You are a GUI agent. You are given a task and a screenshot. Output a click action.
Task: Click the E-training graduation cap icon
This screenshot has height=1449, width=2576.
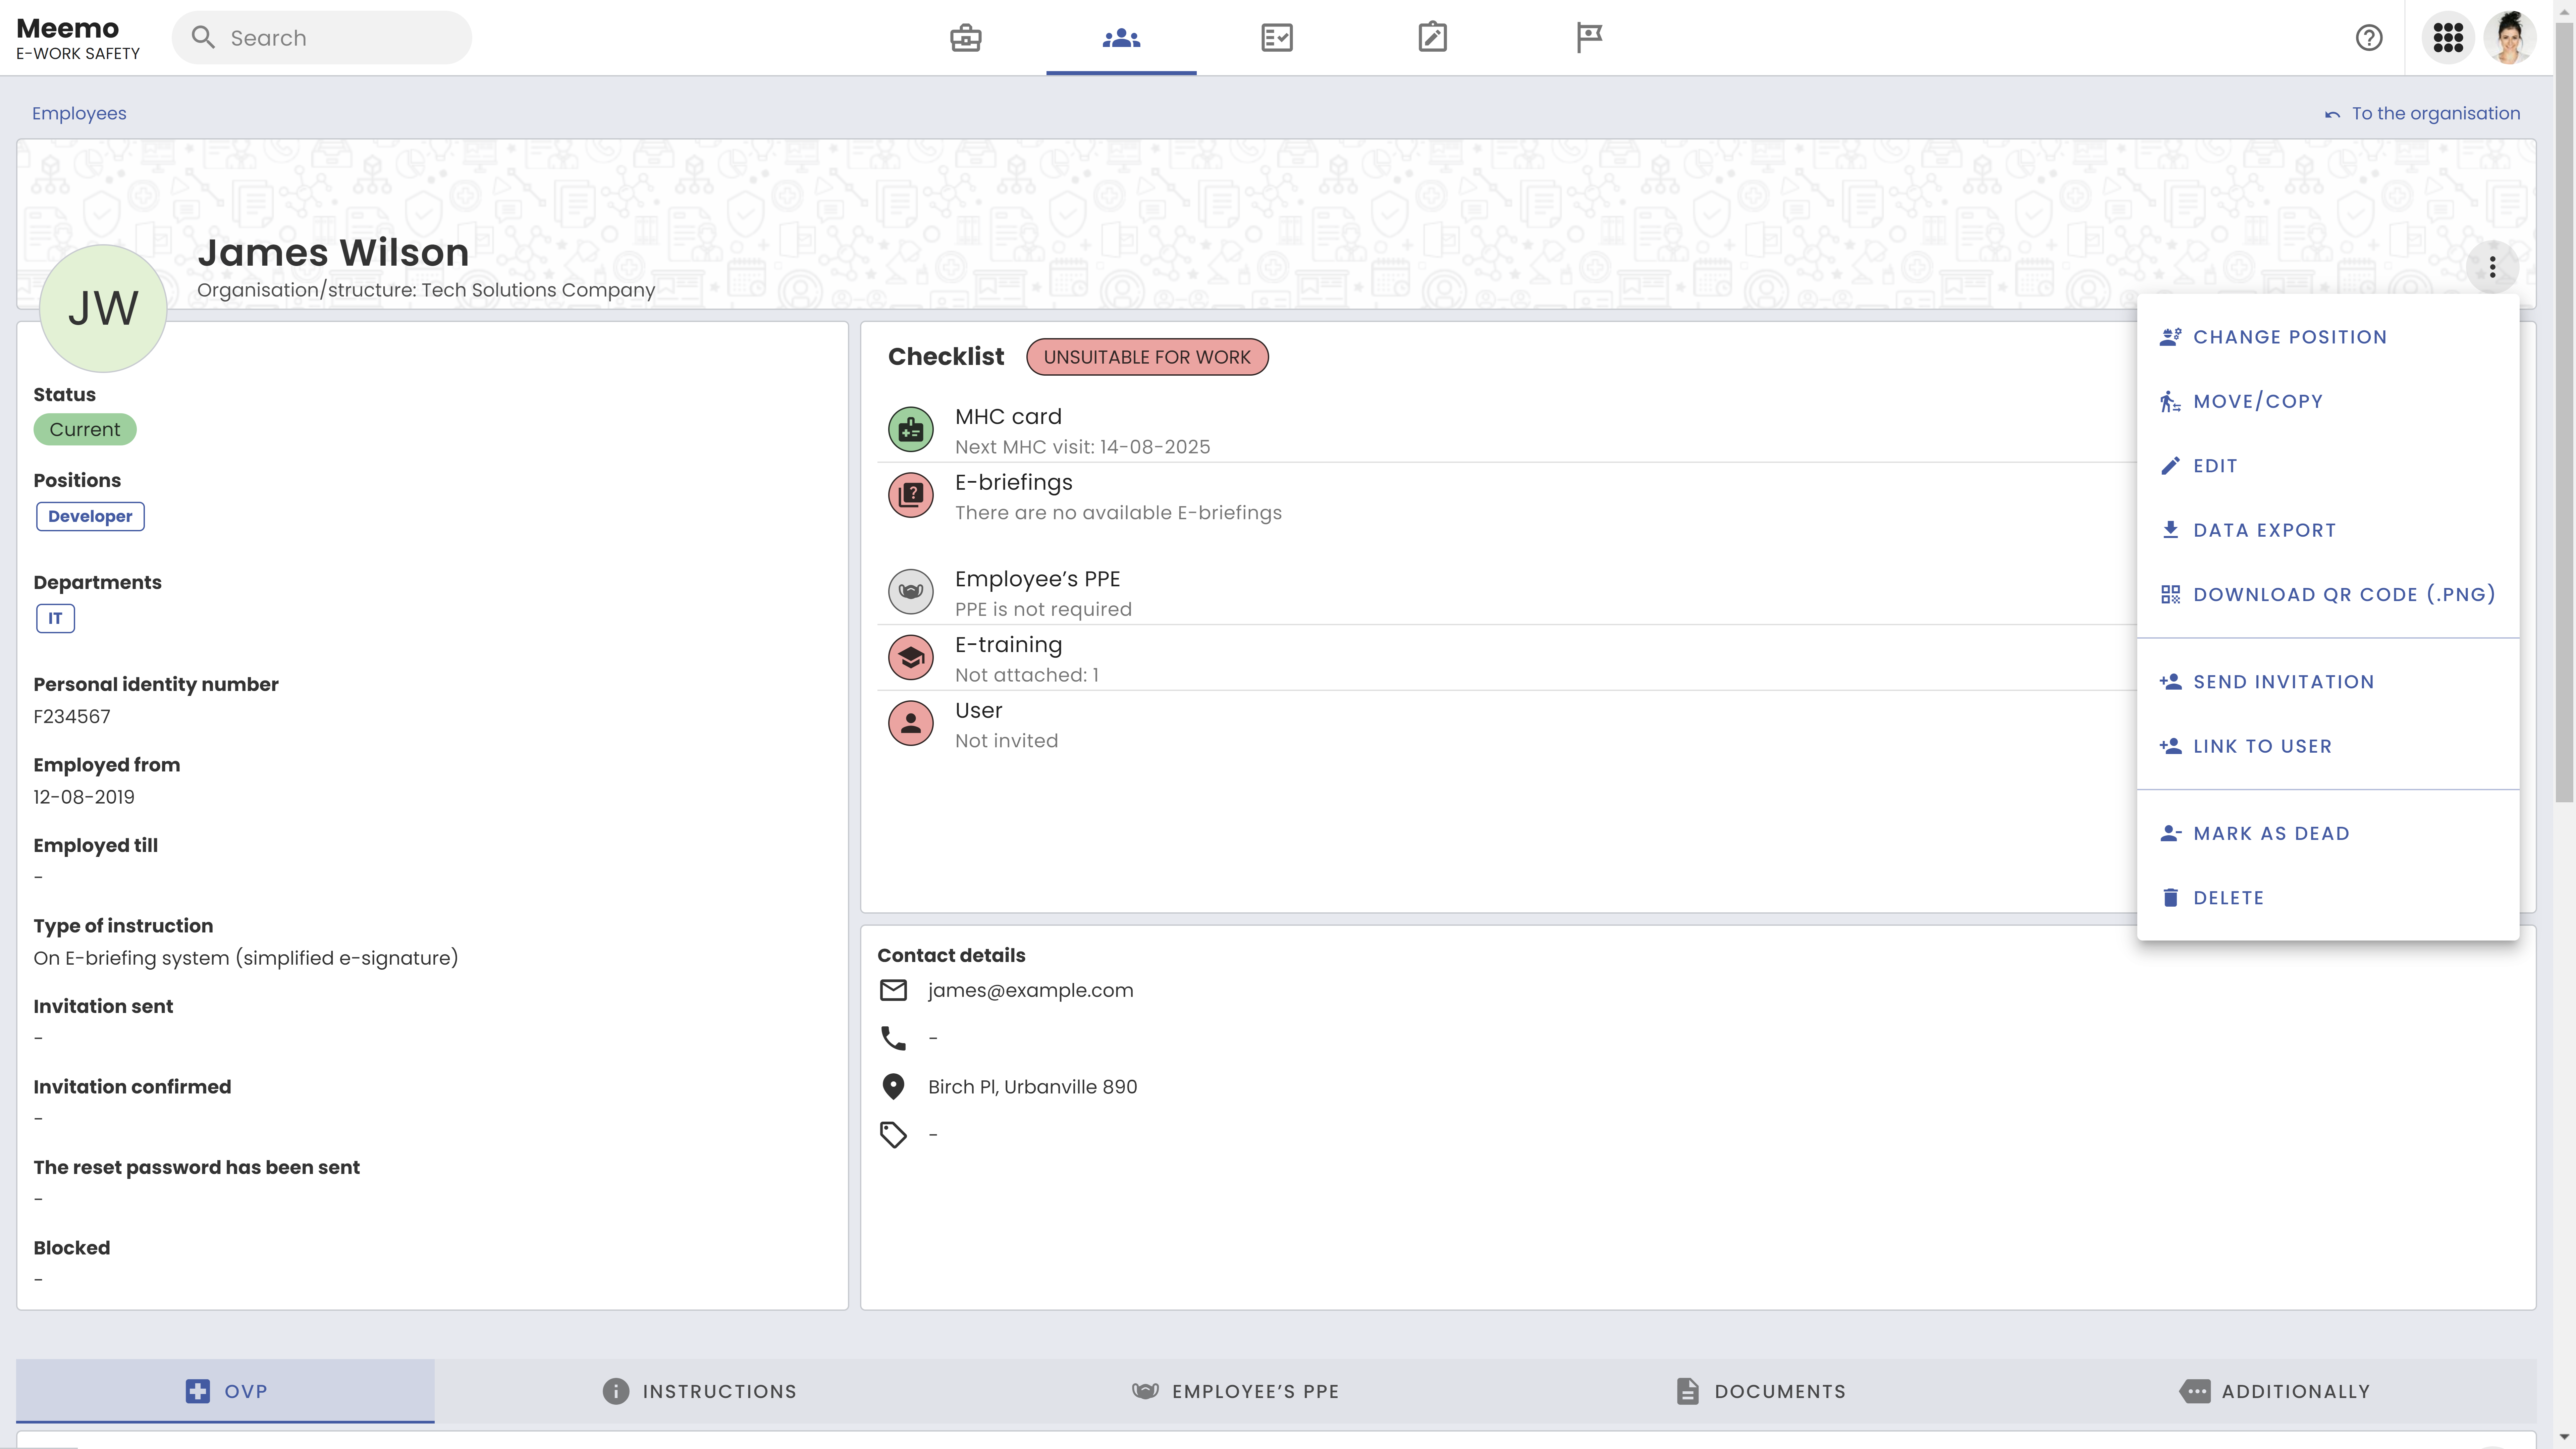pos(910,657)
